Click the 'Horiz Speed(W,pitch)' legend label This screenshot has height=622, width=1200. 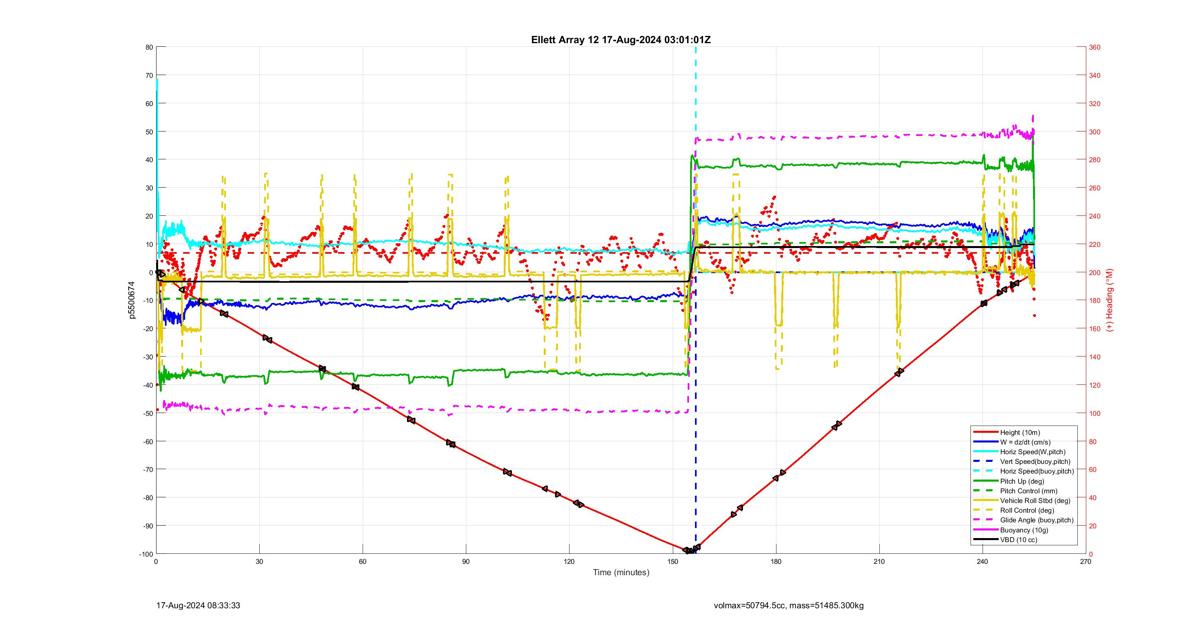(1032, 451)
